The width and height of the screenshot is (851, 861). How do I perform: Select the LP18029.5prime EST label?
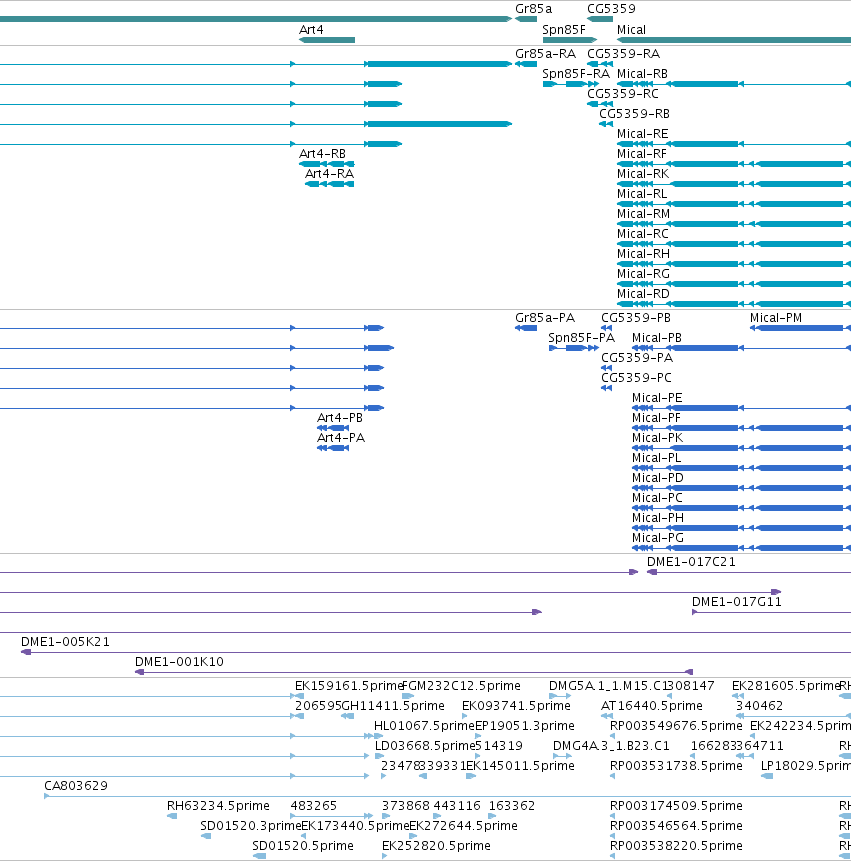pos(806,766)
